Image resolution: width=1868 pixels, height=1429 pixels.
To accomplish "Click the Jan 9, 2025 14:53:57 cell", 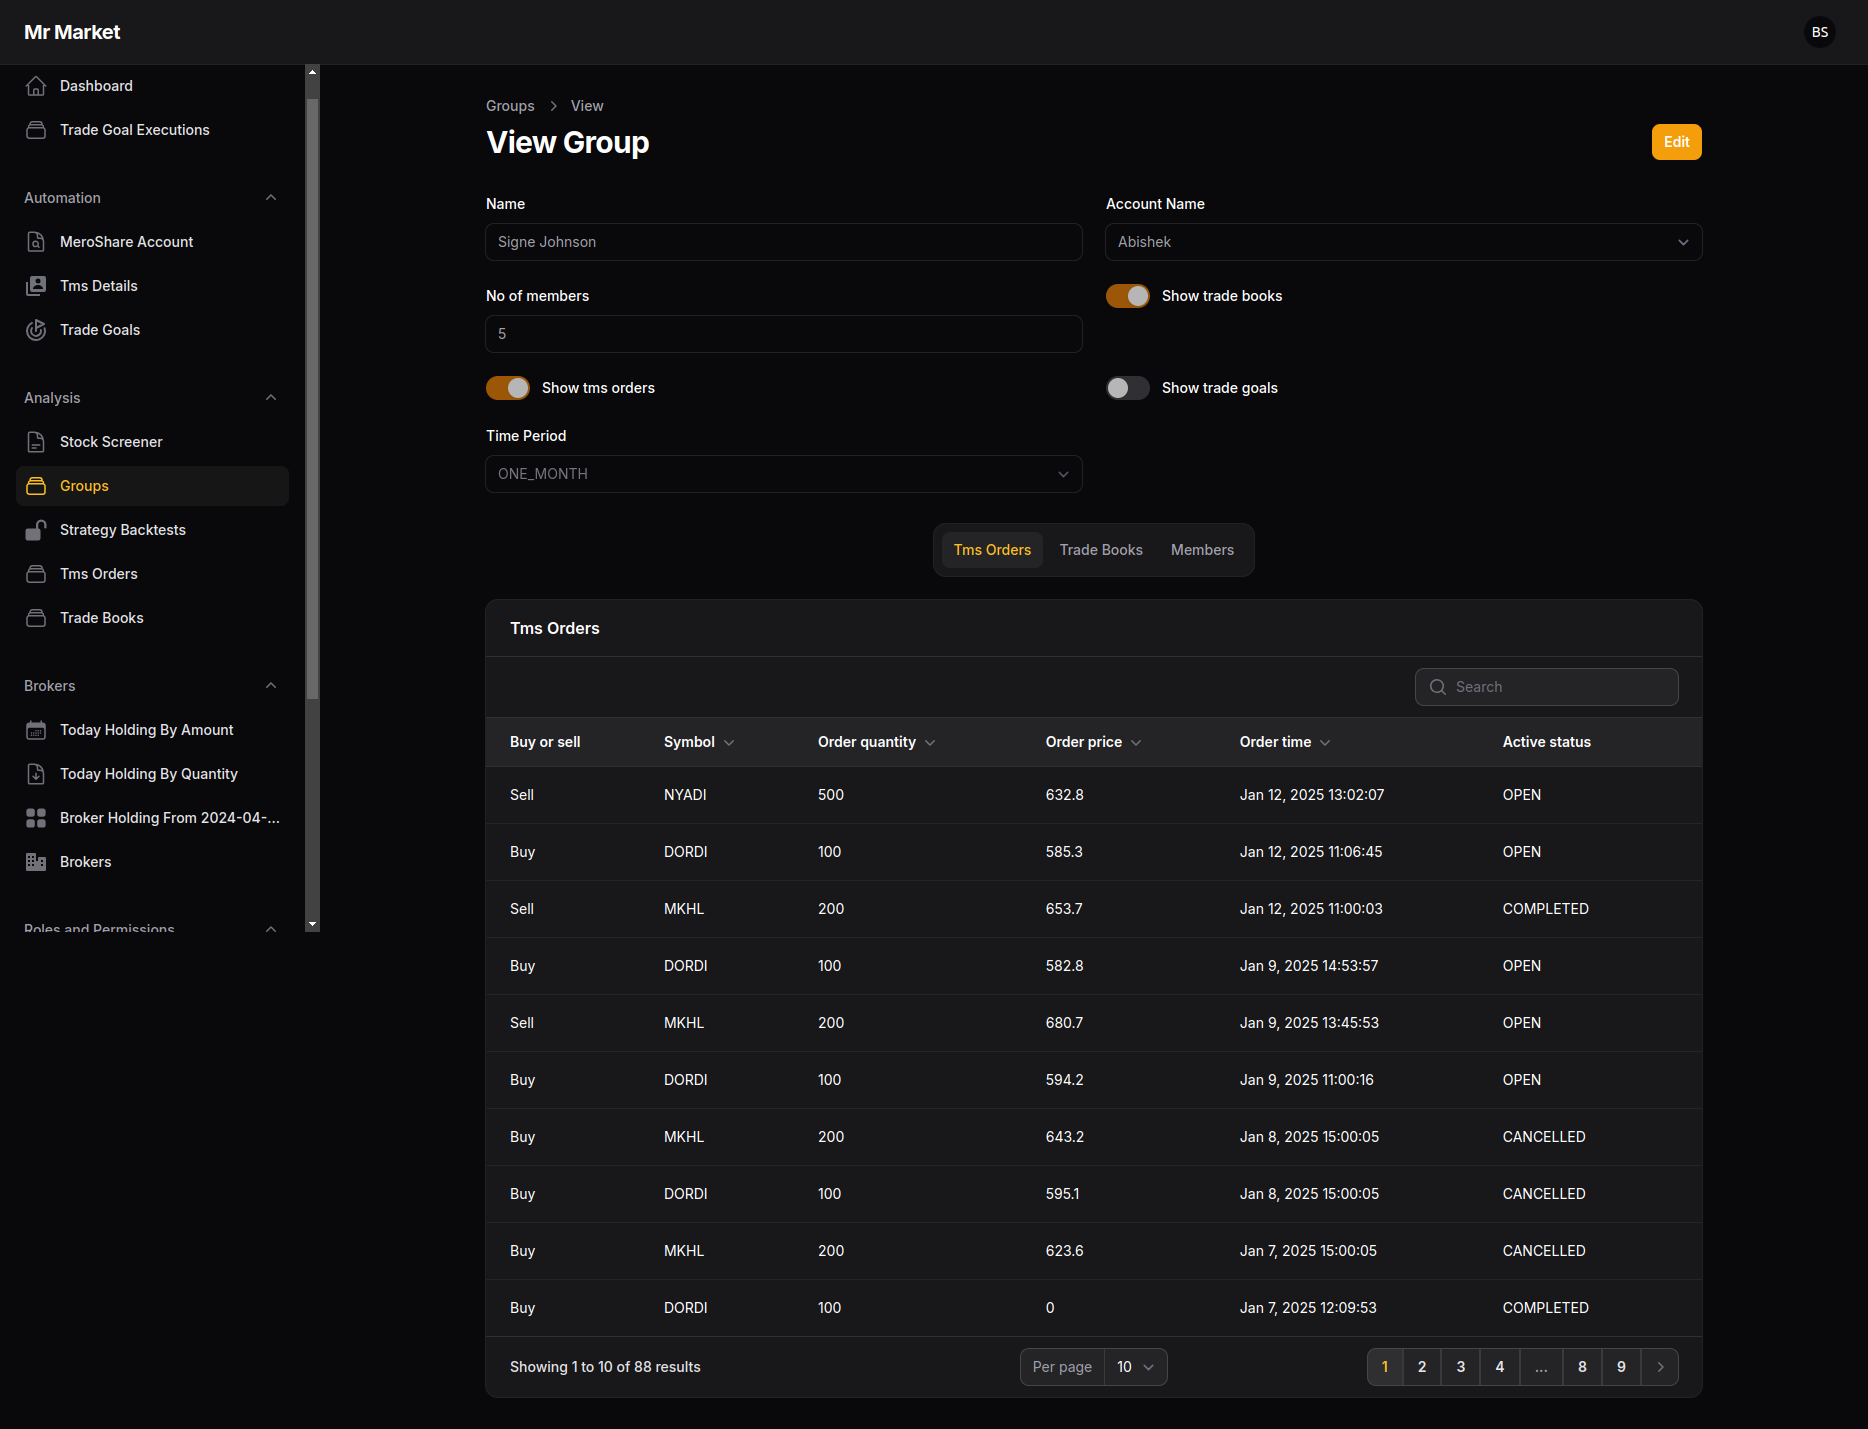I will coord(1309,966).
